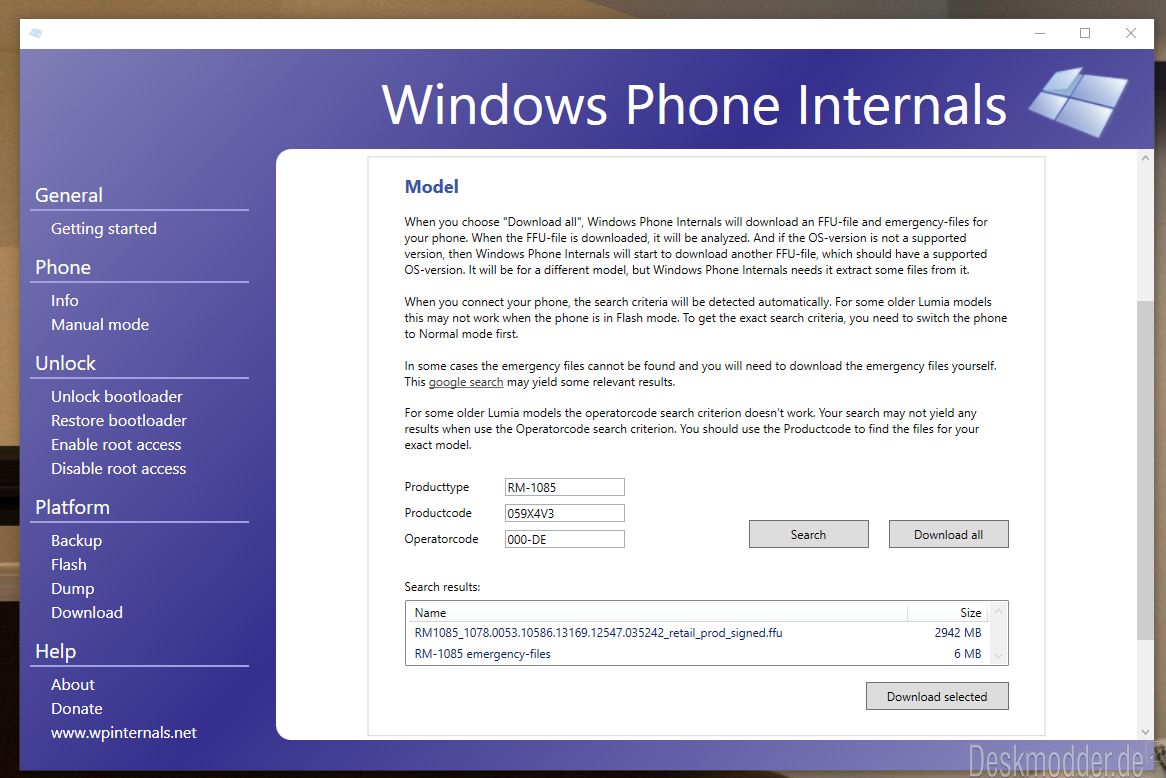The height and width of the screenshot is (778, 1166).
Task: Click the app icon in the title bar
Action: click(x=36, y=33)
